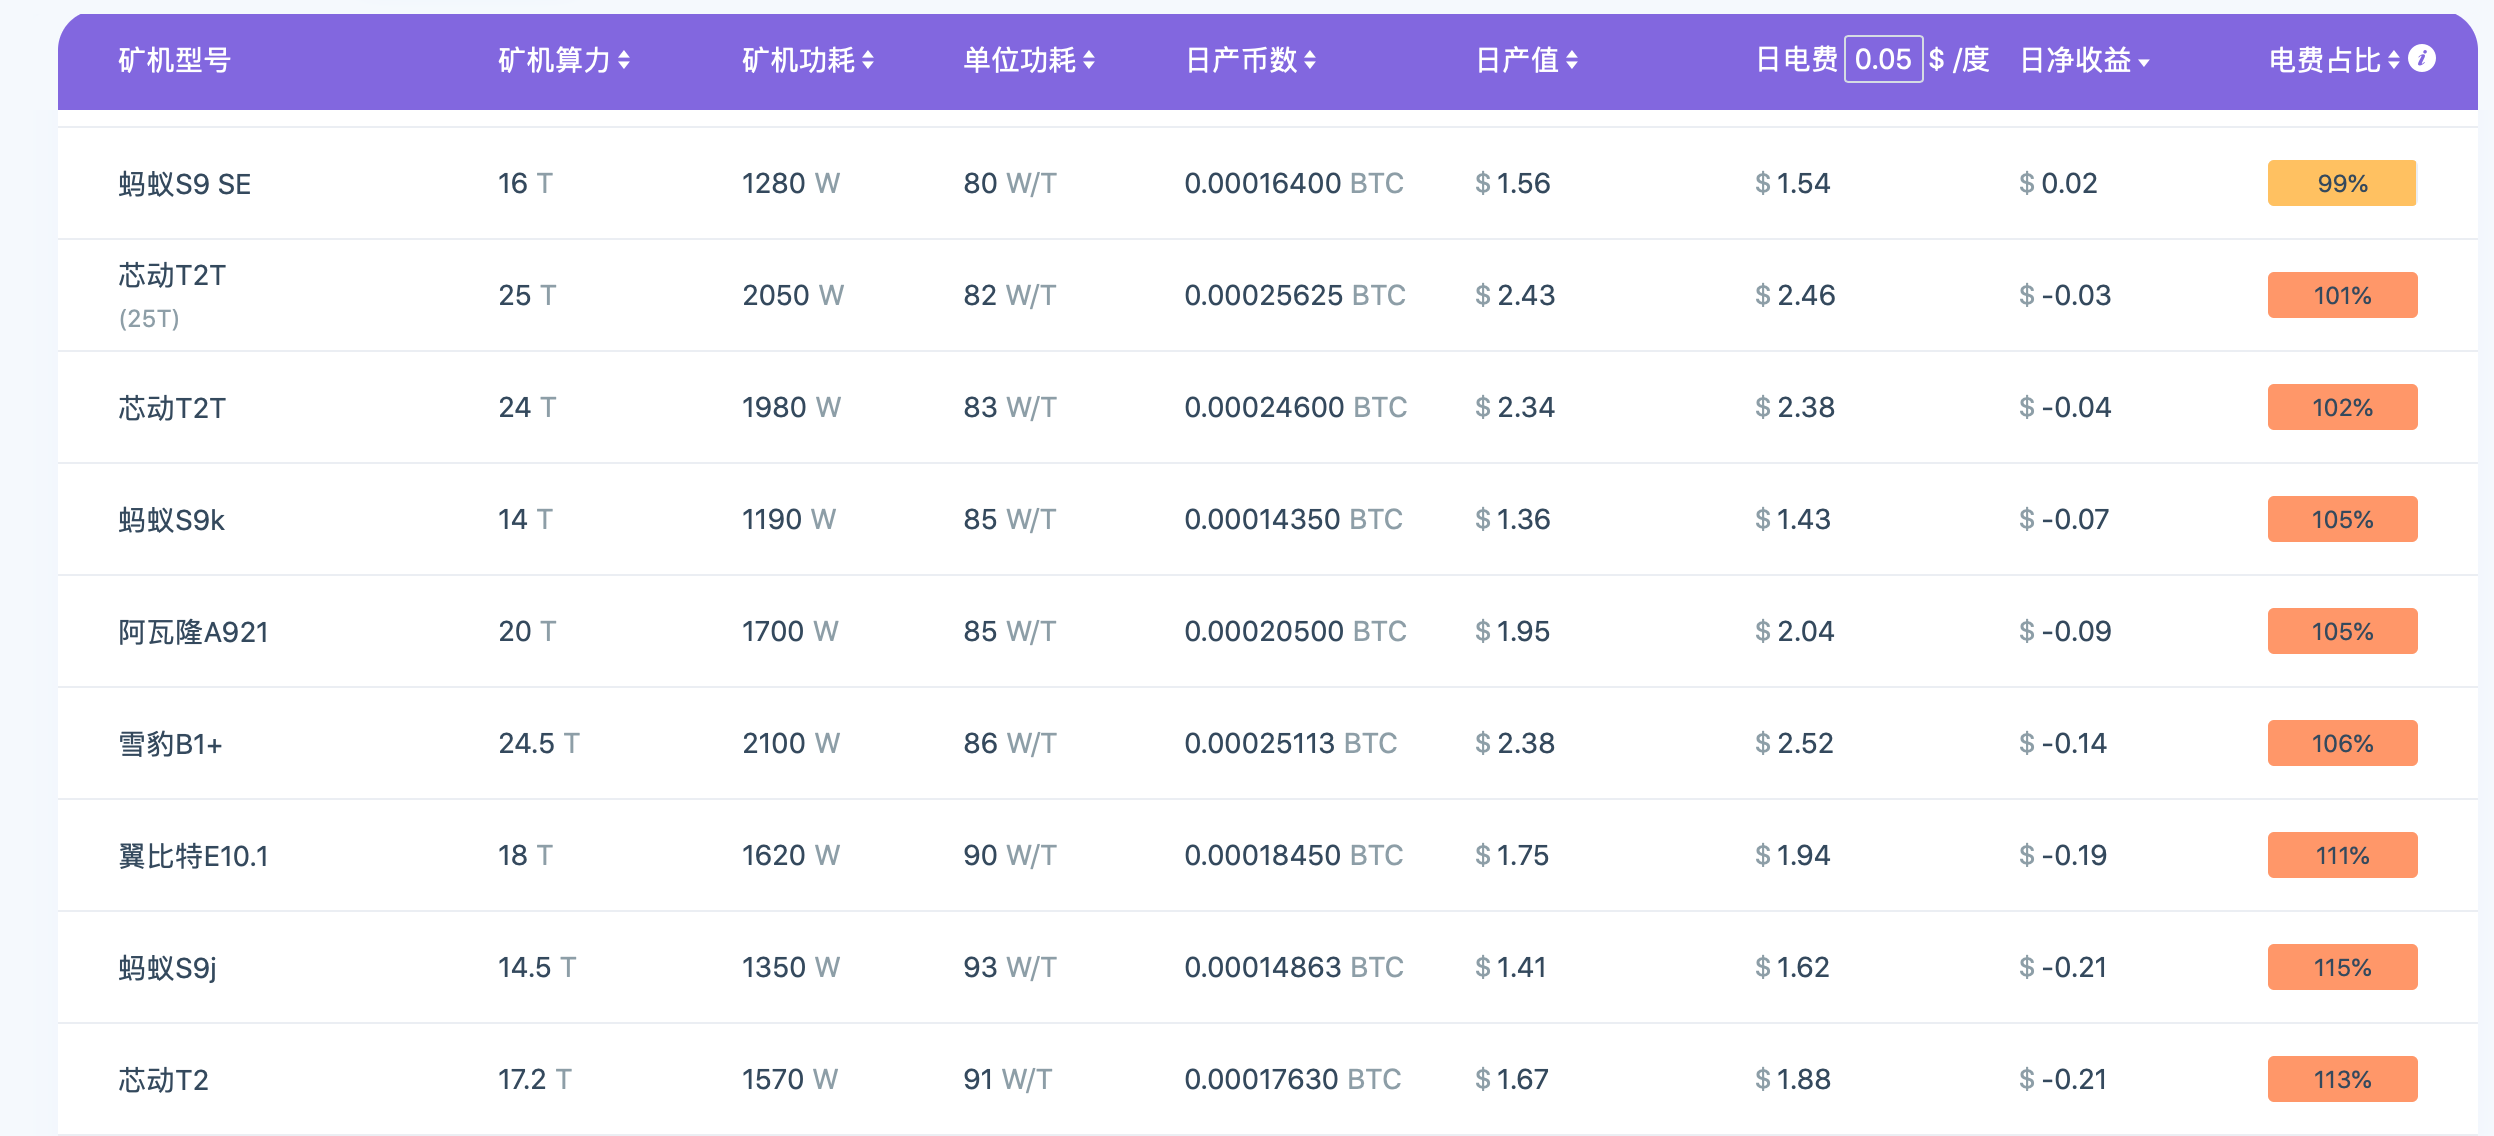
Task: Click the info icon beside 电费占比
Action: [x=2421, y=59]
